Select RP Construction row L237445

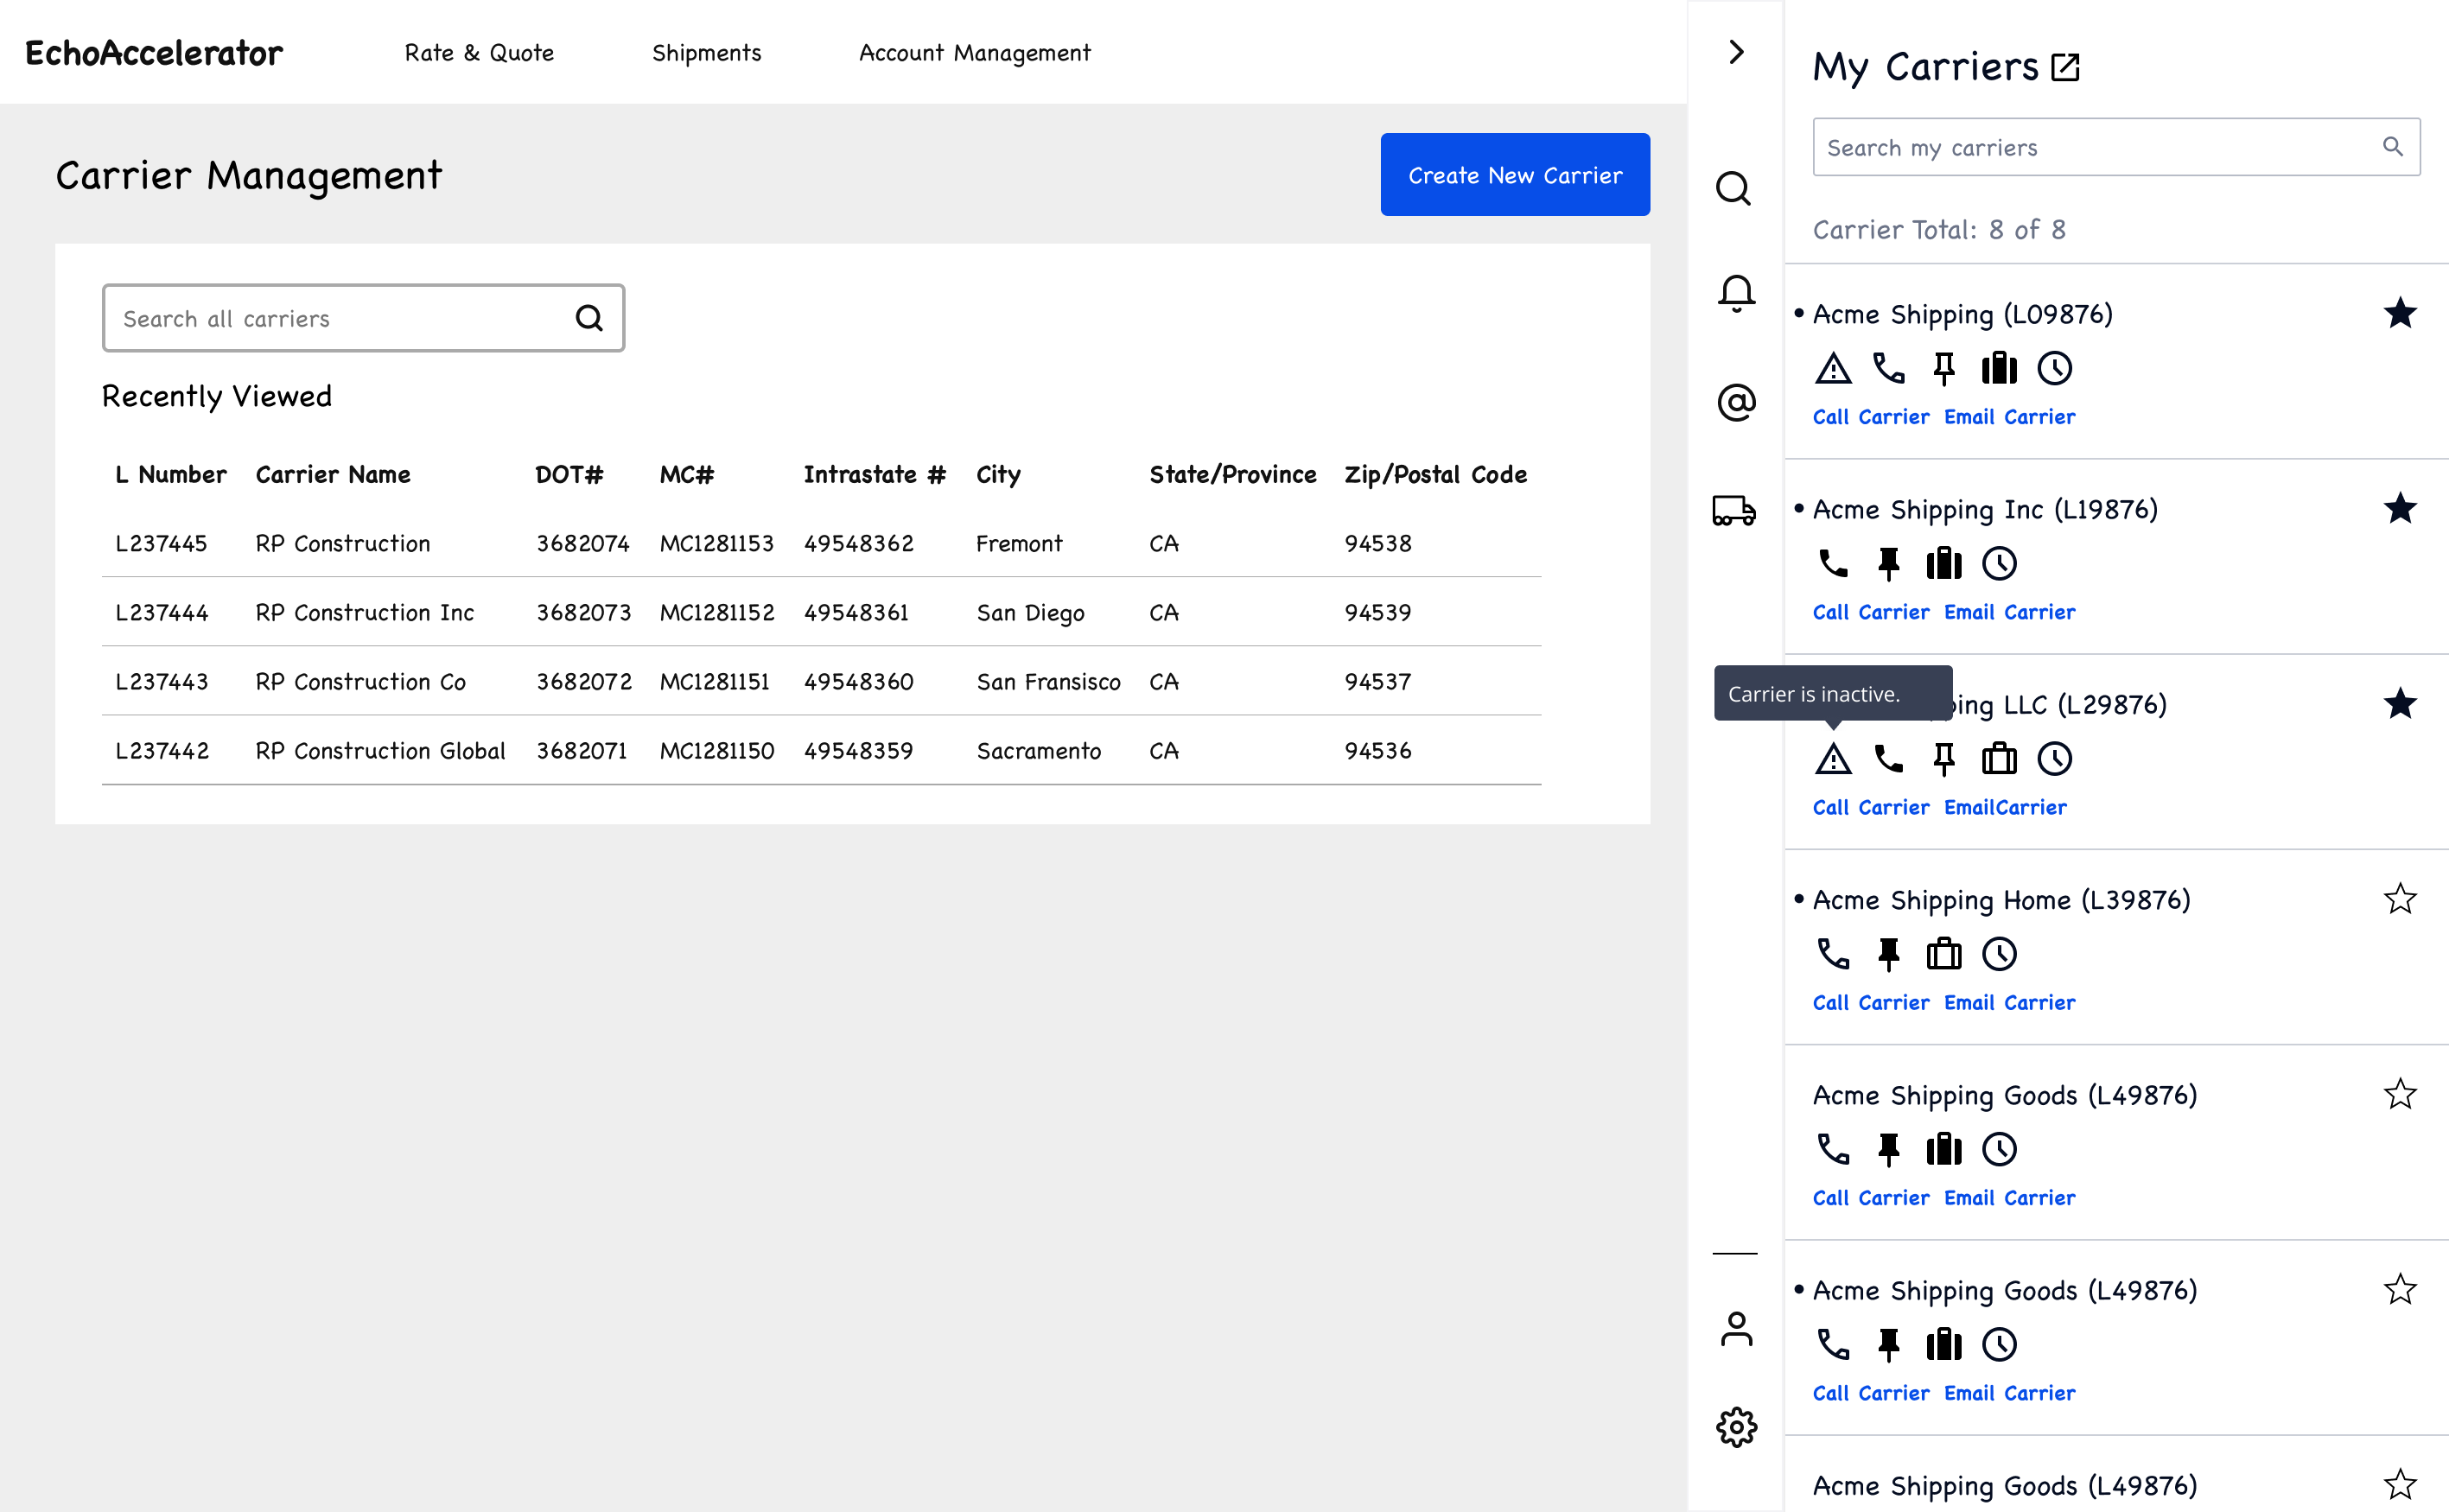(x=821, y=543)
